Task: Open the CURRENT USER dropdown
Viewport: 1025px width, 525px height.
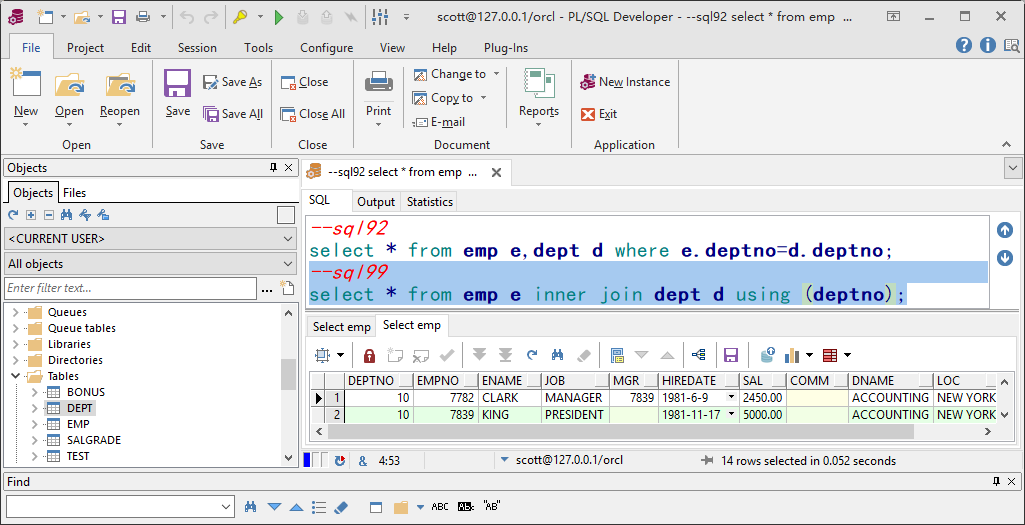Action: tap(289, 239)
